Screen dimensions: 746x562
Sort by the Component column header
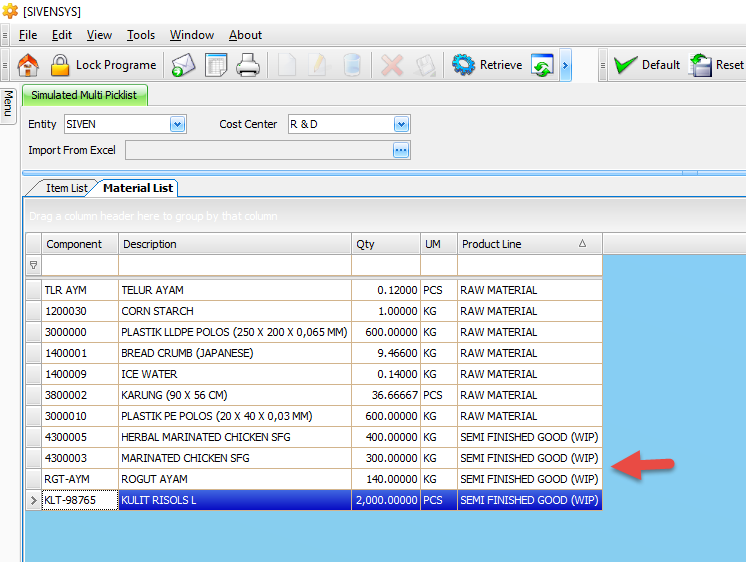pos(80,244)
